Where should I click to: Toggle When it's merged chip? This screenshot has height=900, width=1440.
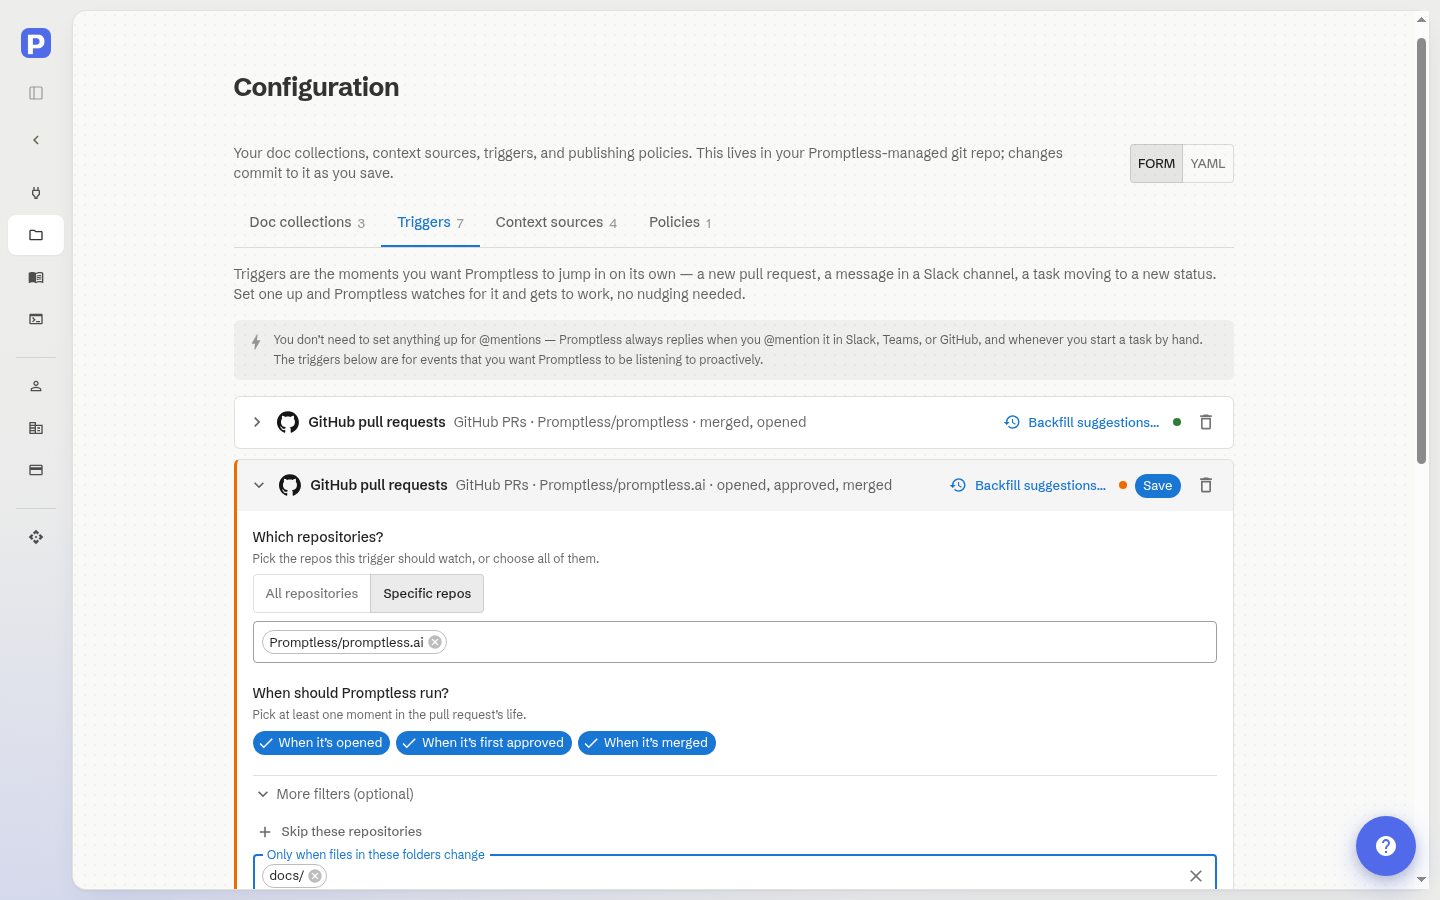tap(647, 743)
